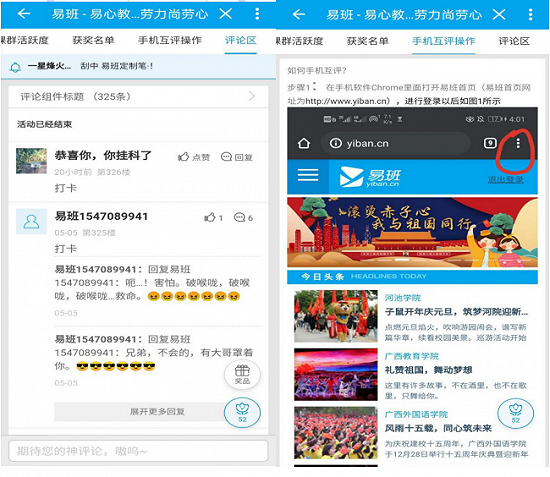Image resolution: width=550 pixels, height=477 pixels.
Task: Open Chrome three-dot menu circled in red
Action: [x=518, y=143]
